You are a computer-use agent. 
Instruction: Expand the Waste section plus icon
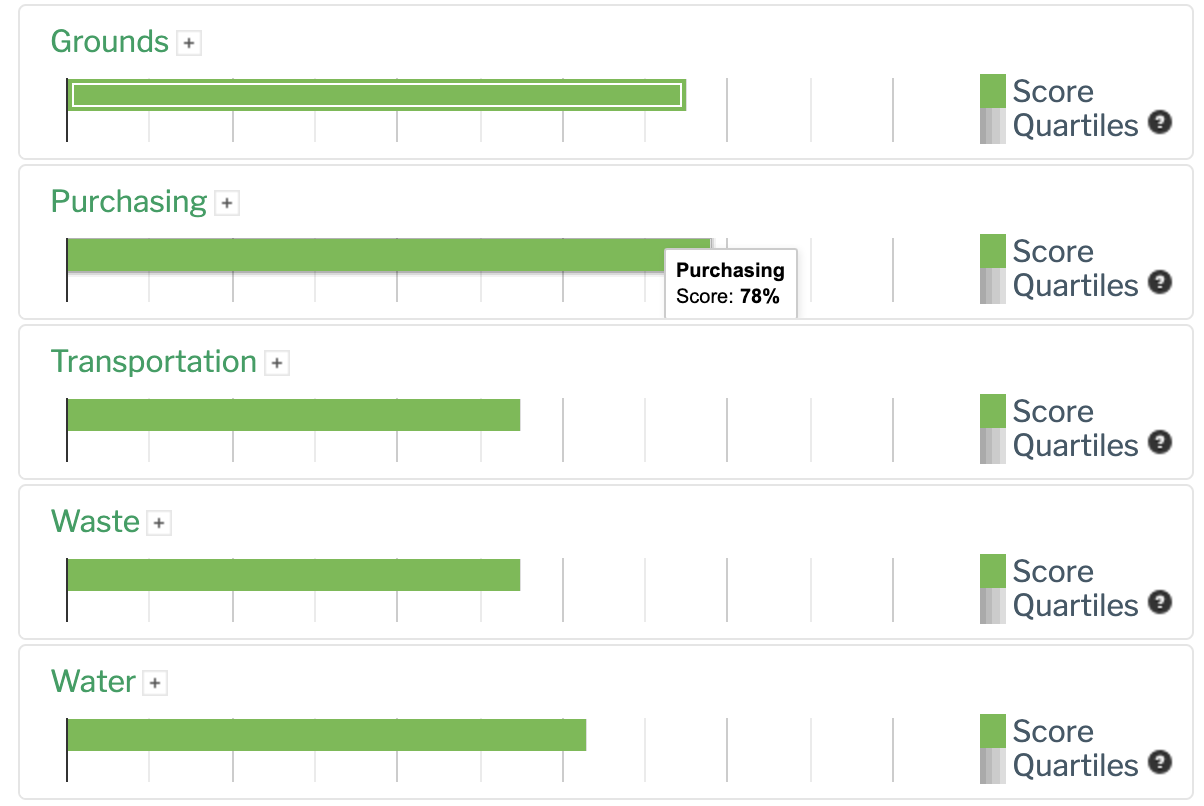(x=159, y=523)
